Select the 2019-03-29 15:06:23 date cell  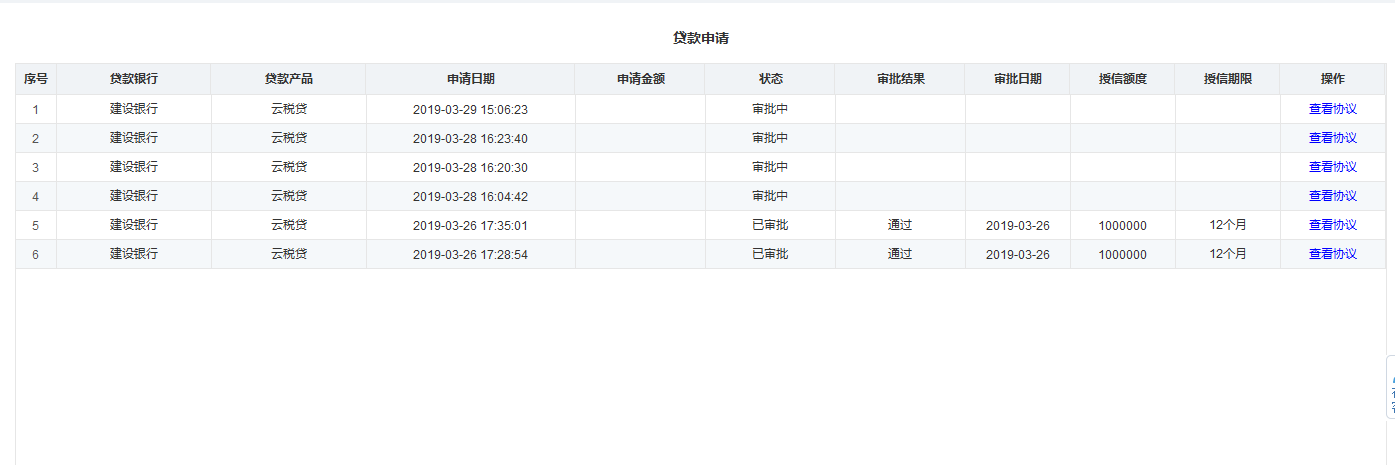pyautogui.click(x=470, y=109)
